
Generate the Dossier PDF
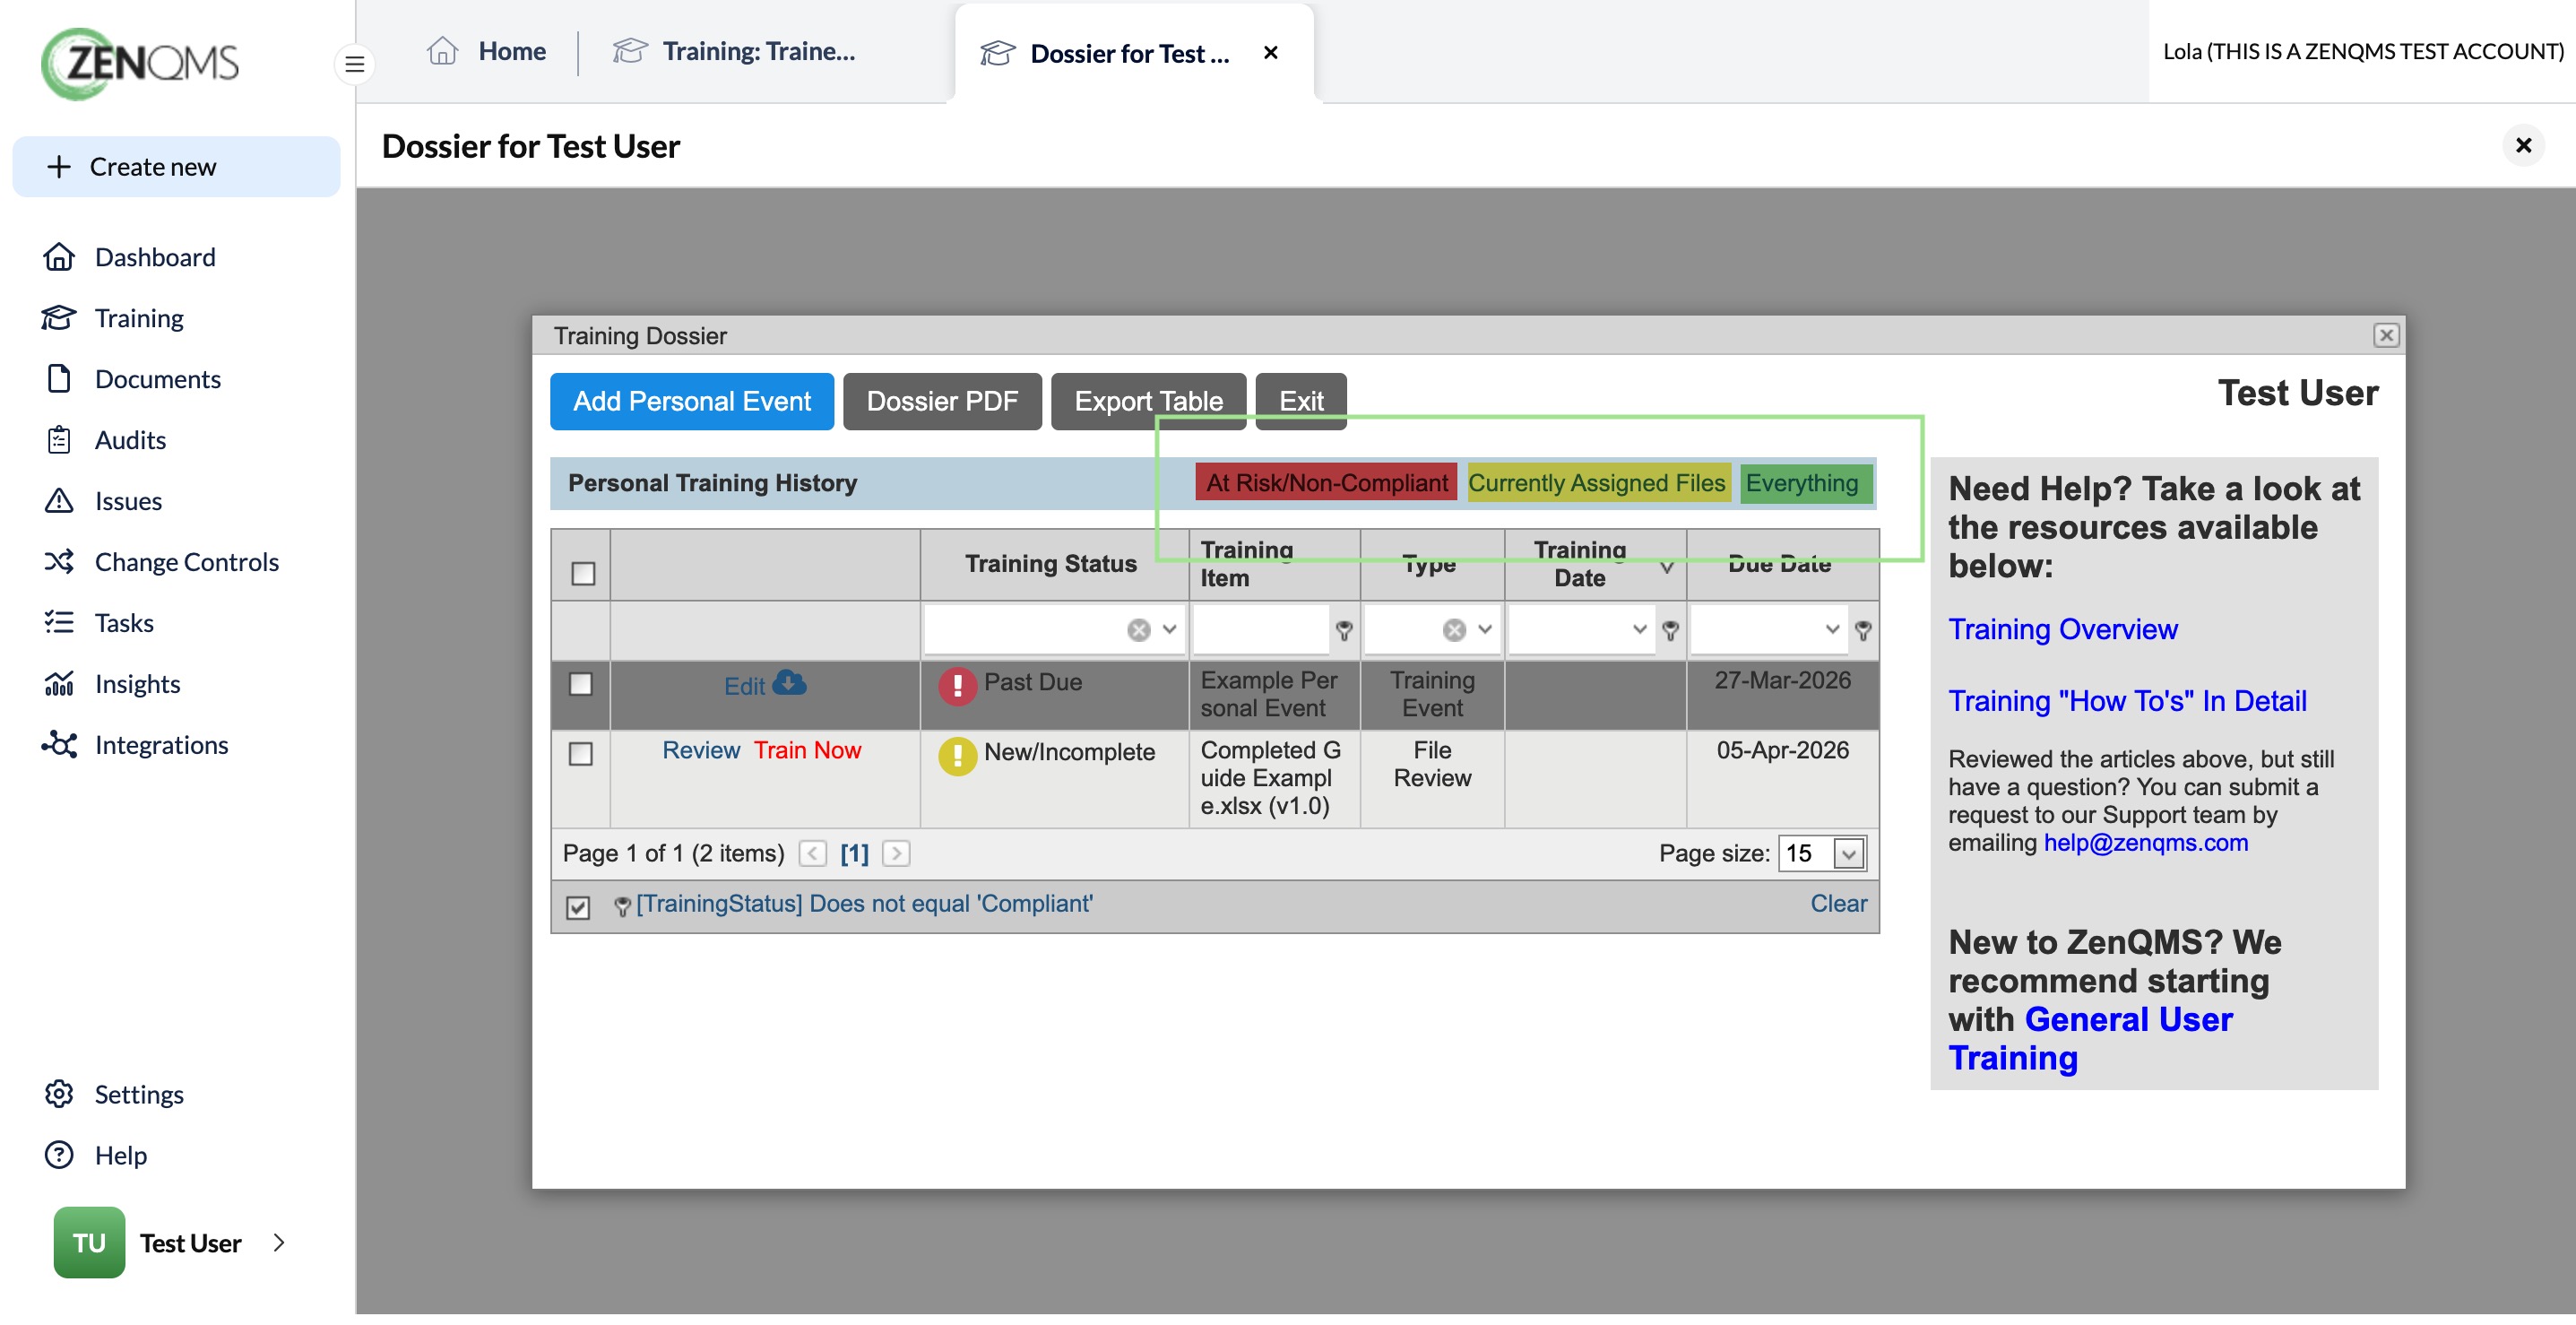click(x=942, y=402)
